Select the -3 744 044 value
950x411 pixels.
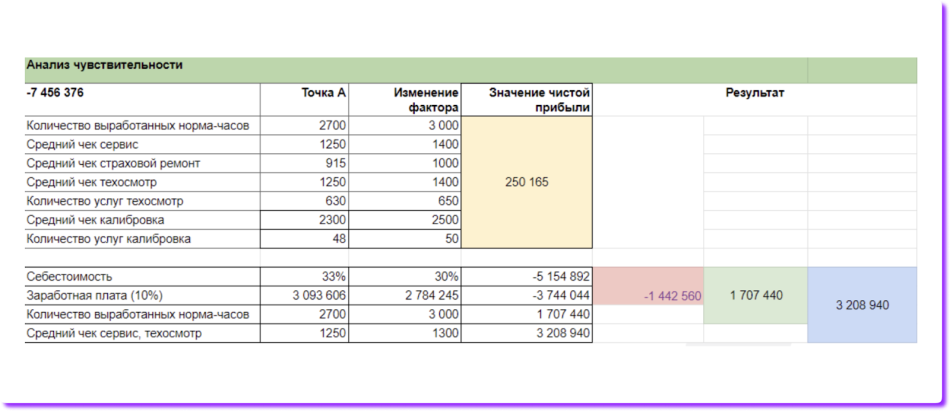(526, 295)
